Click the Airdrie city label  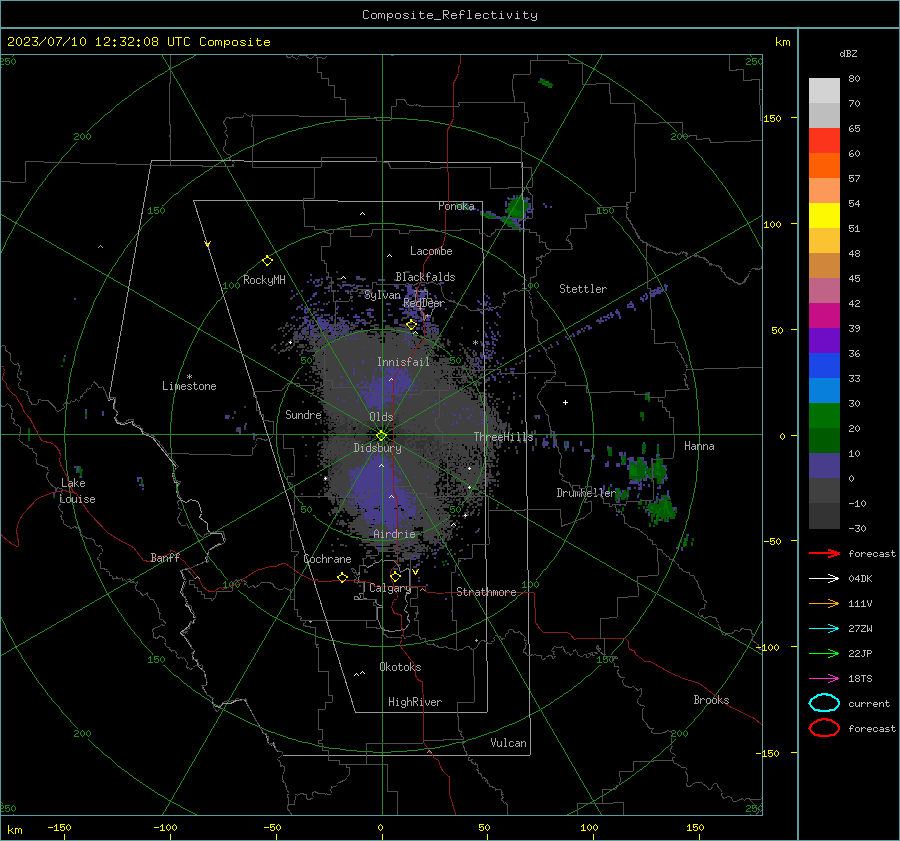coord(394,534)
